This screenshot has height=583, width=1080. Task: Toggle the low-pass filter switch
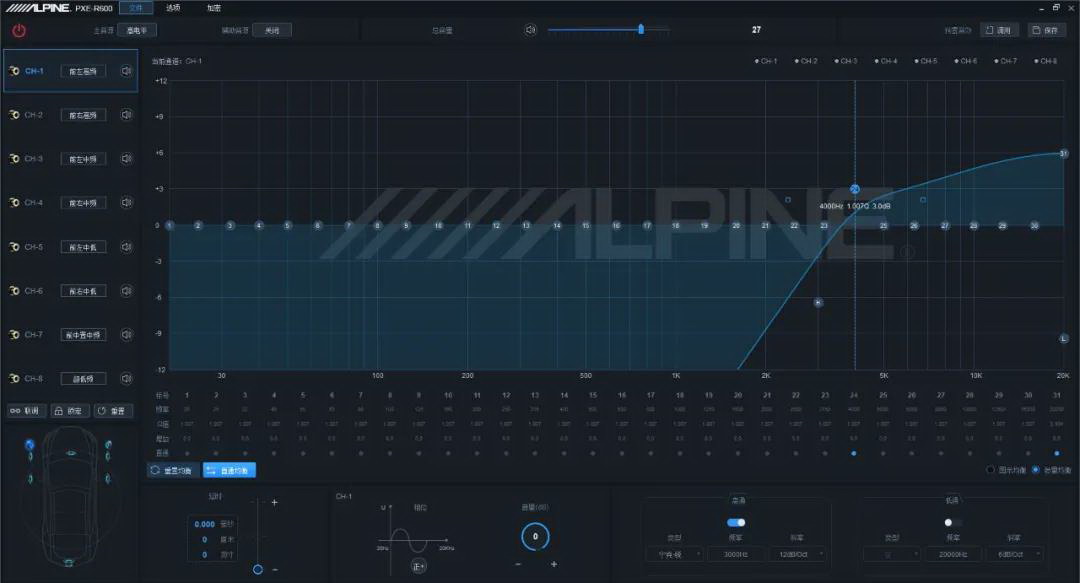pos(952,522)
